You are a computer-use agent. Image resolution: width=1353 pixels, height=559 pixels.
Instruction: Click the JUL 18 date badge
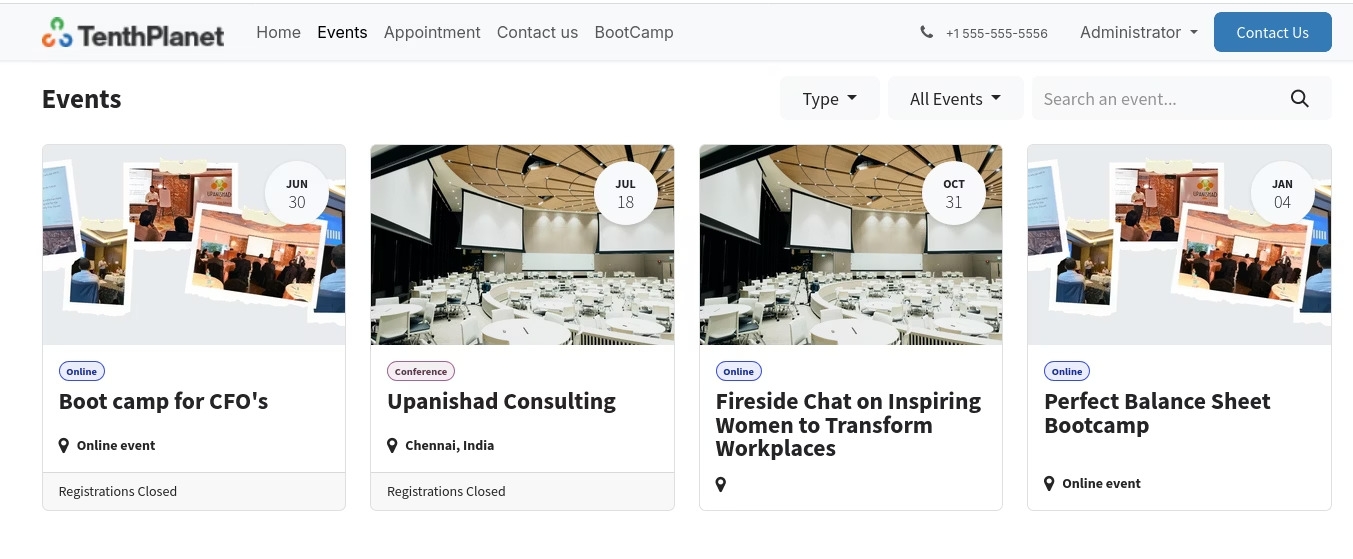[625, 193]
